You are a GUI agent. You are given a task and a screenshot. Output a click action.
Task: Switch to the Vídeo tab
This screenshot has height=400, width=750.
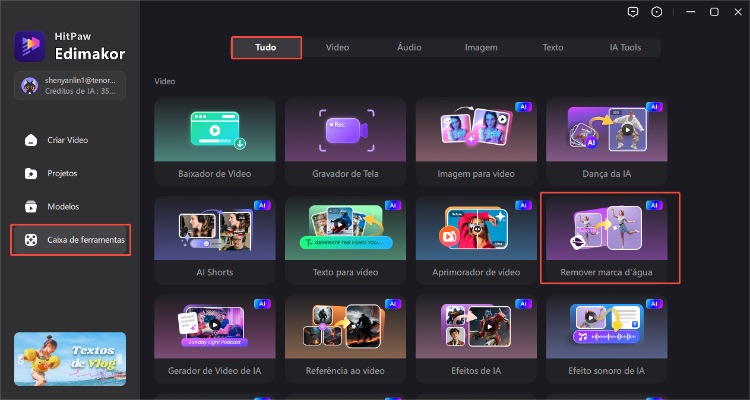coord(337,47)
